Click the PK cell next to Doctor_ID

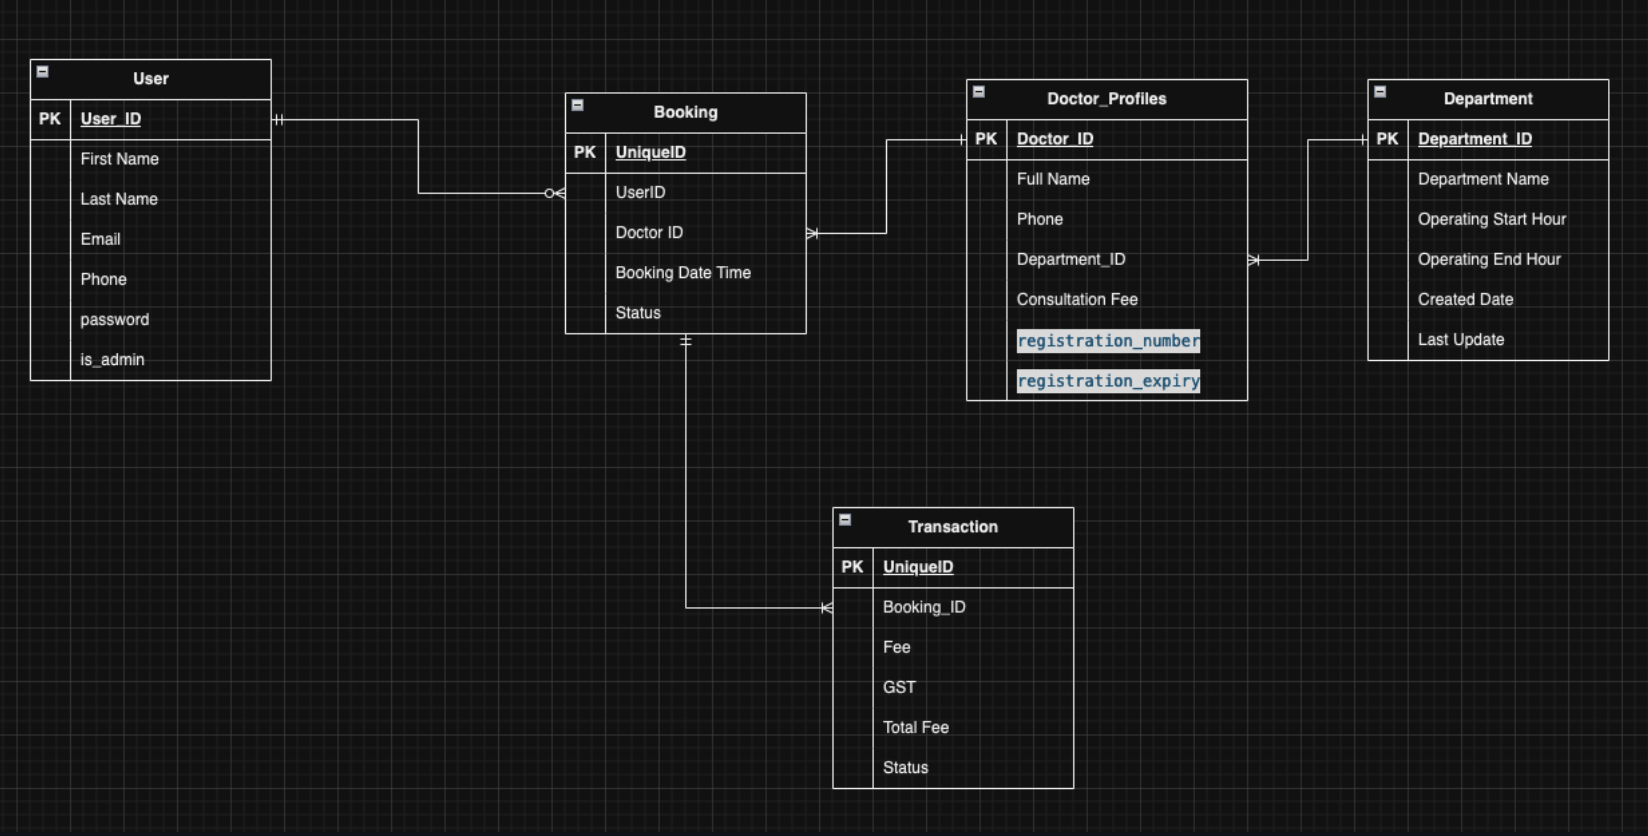click(986, 139)
